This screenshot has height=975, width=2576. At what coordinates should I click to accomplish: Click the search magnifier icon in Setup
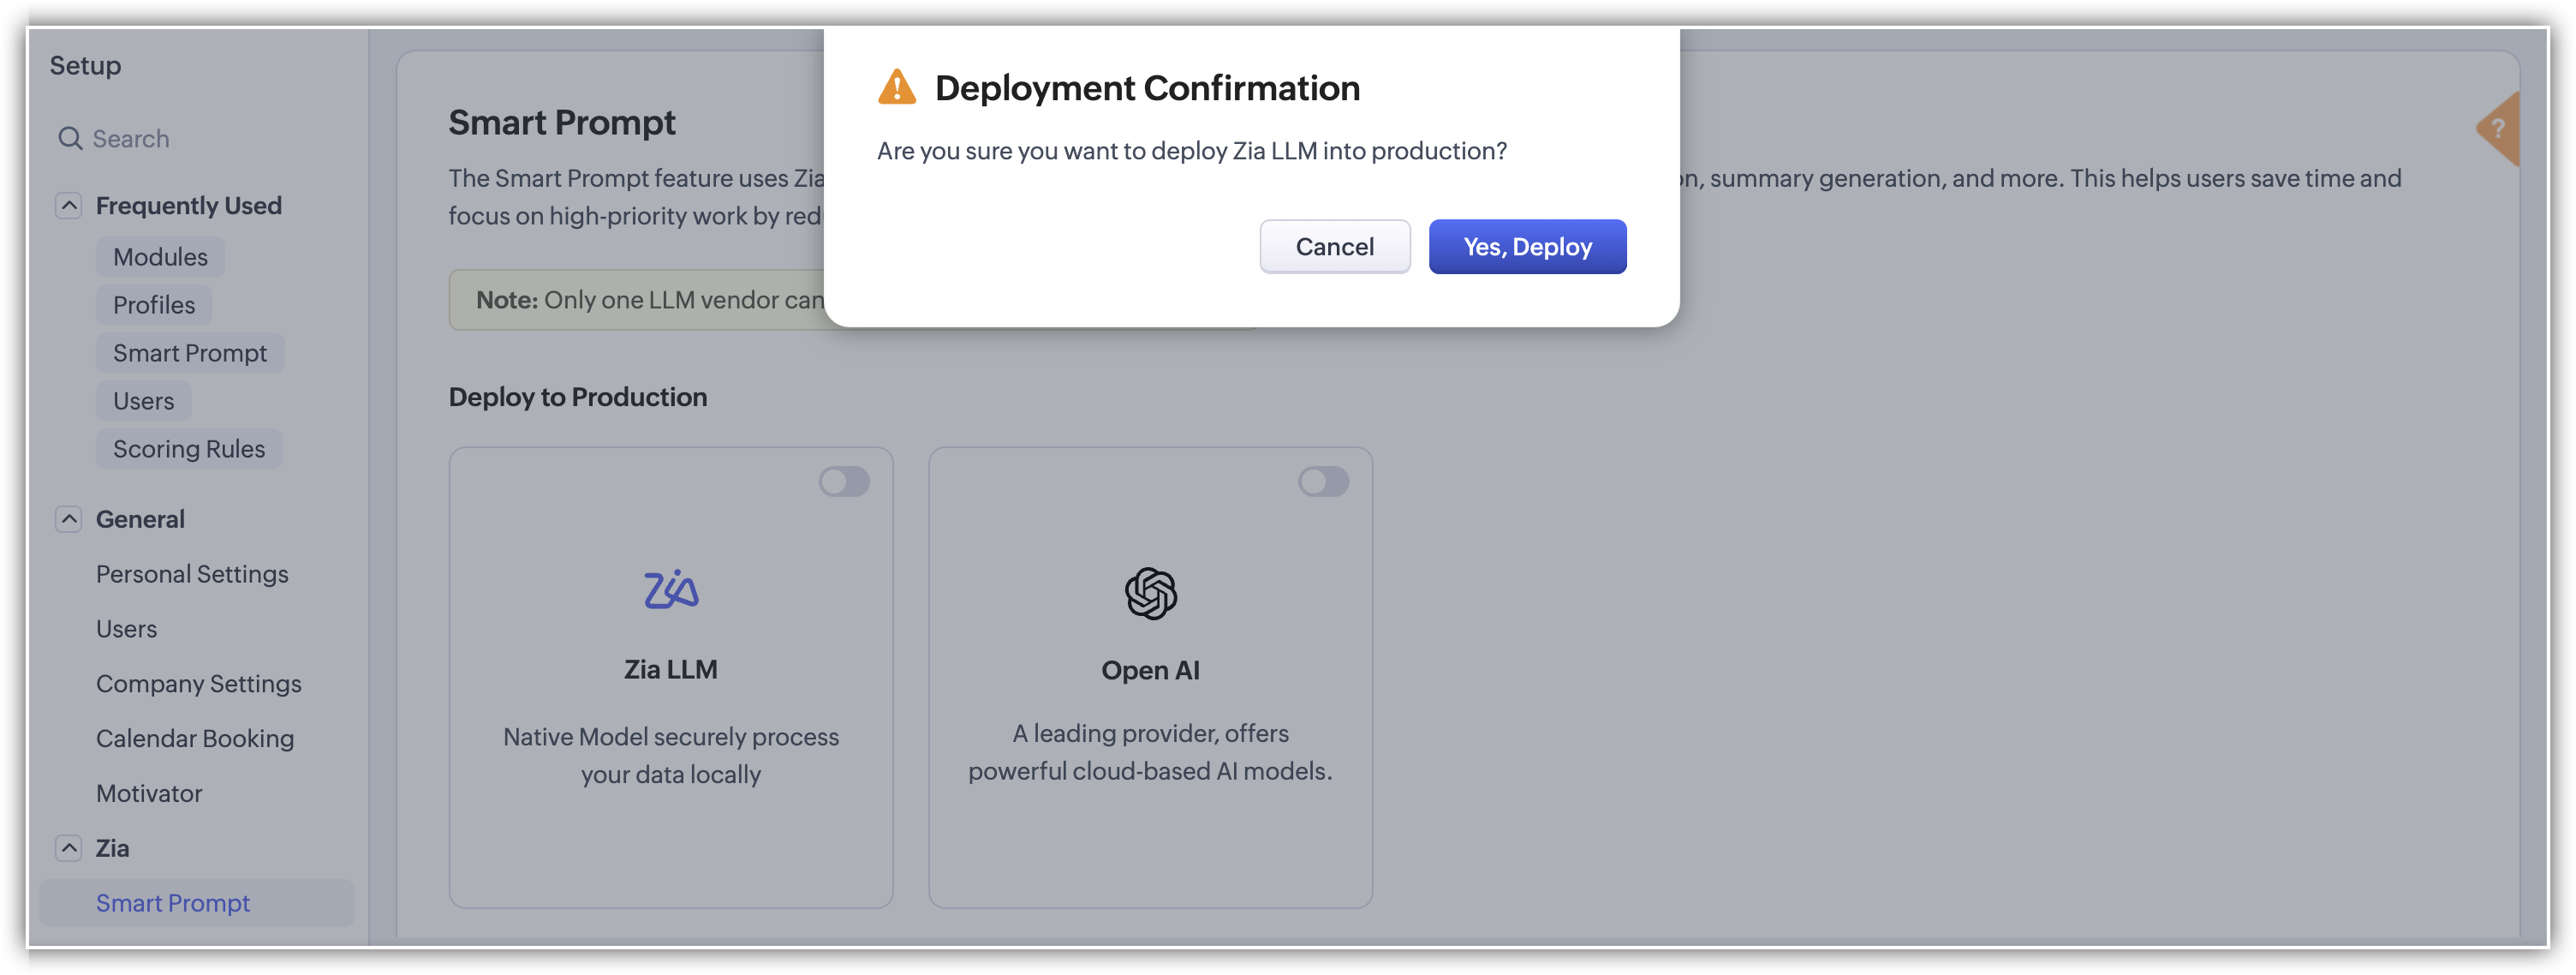70,139
